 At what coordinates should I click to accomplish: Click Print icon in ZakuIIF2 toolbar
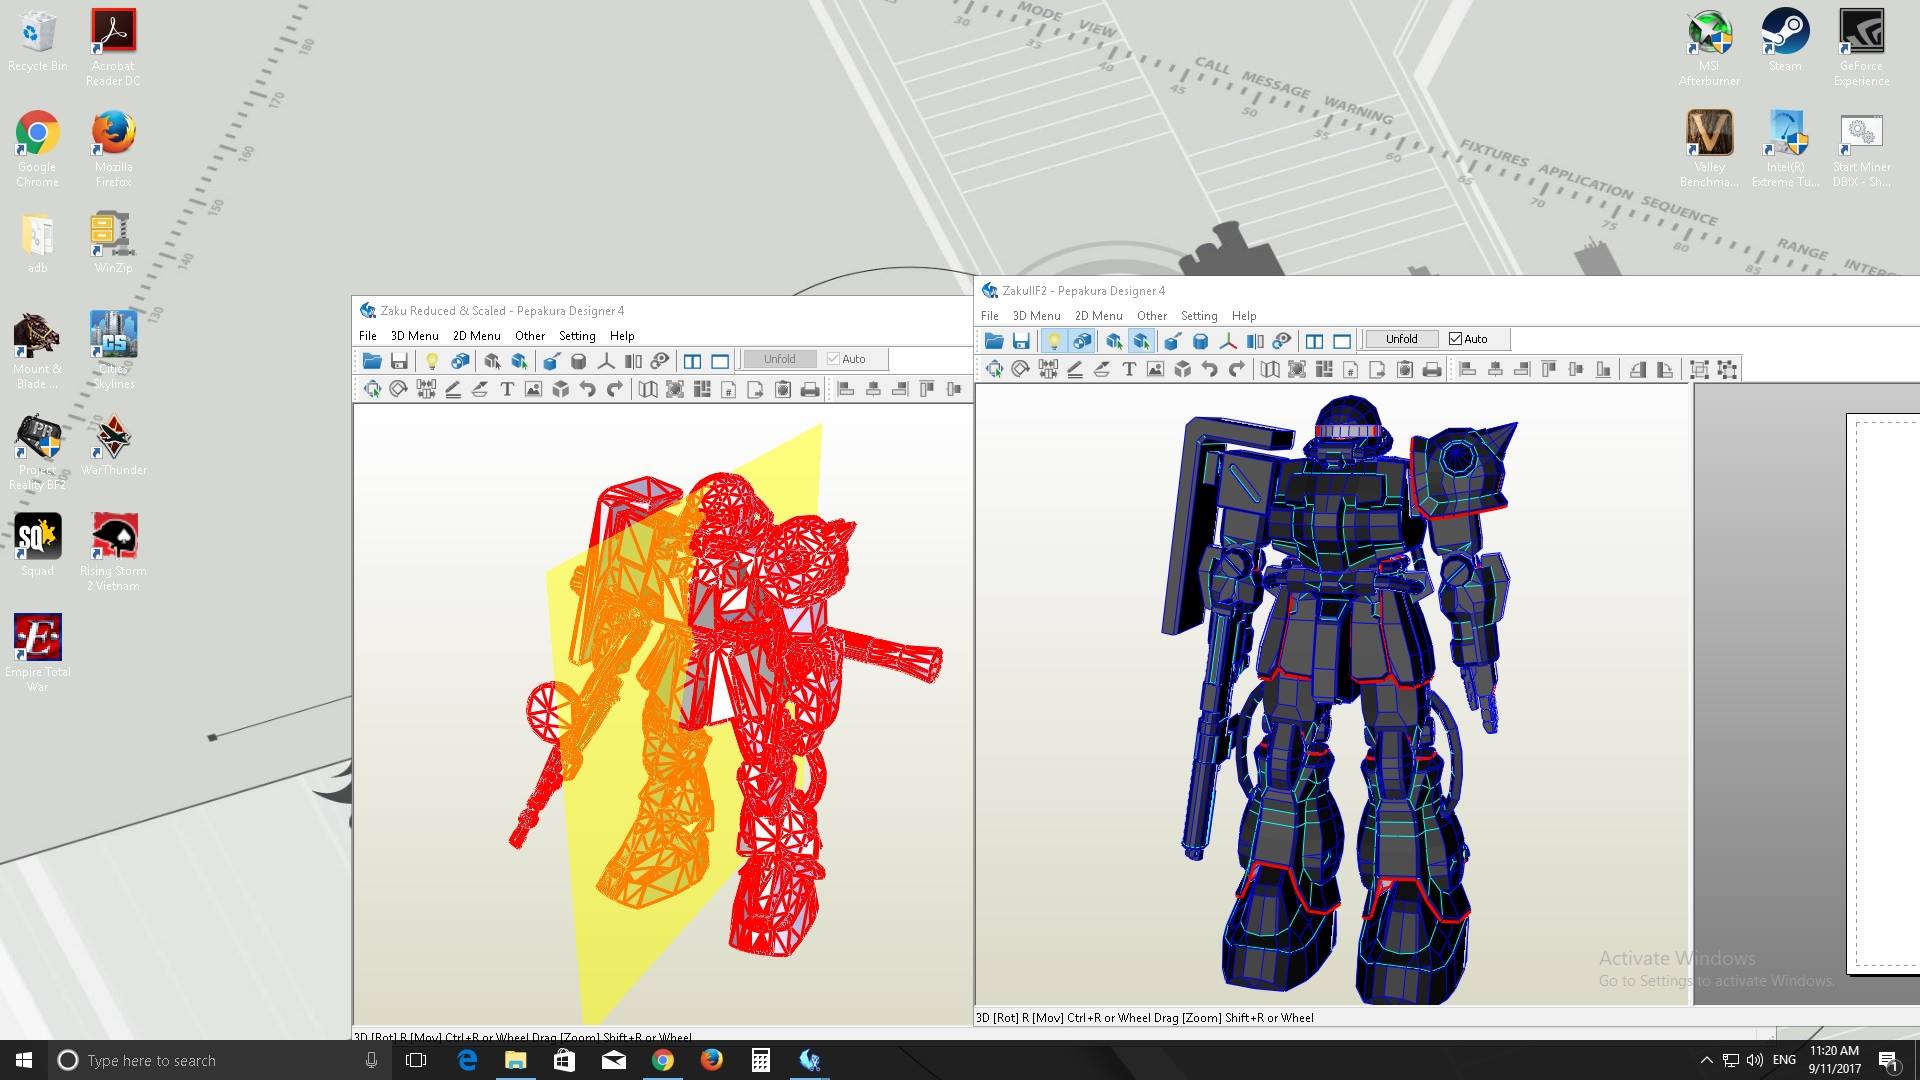1432,369
